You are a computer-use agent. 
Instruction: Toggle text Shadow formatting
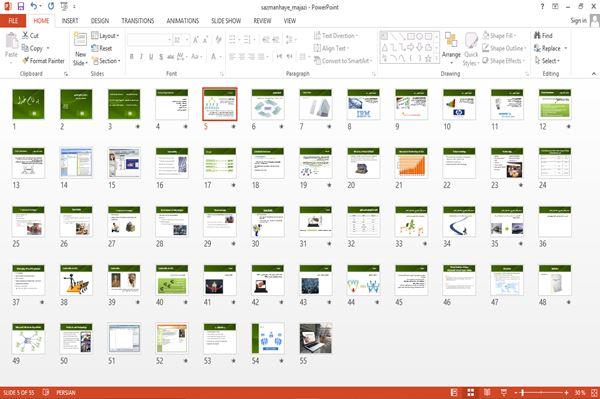161,57
